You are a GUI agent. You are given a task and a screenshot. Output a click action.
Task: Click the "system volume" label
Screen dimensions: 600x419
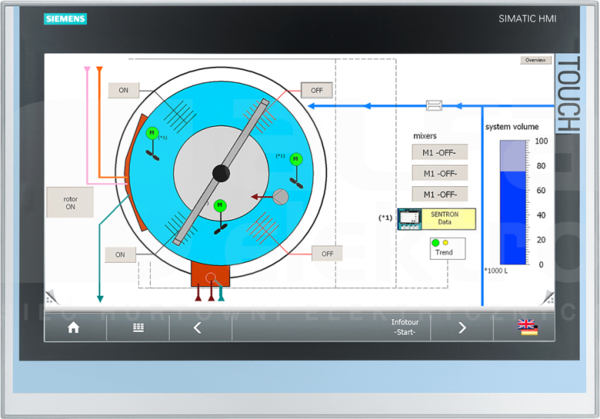pyautogui.click(x=512, y=127)
